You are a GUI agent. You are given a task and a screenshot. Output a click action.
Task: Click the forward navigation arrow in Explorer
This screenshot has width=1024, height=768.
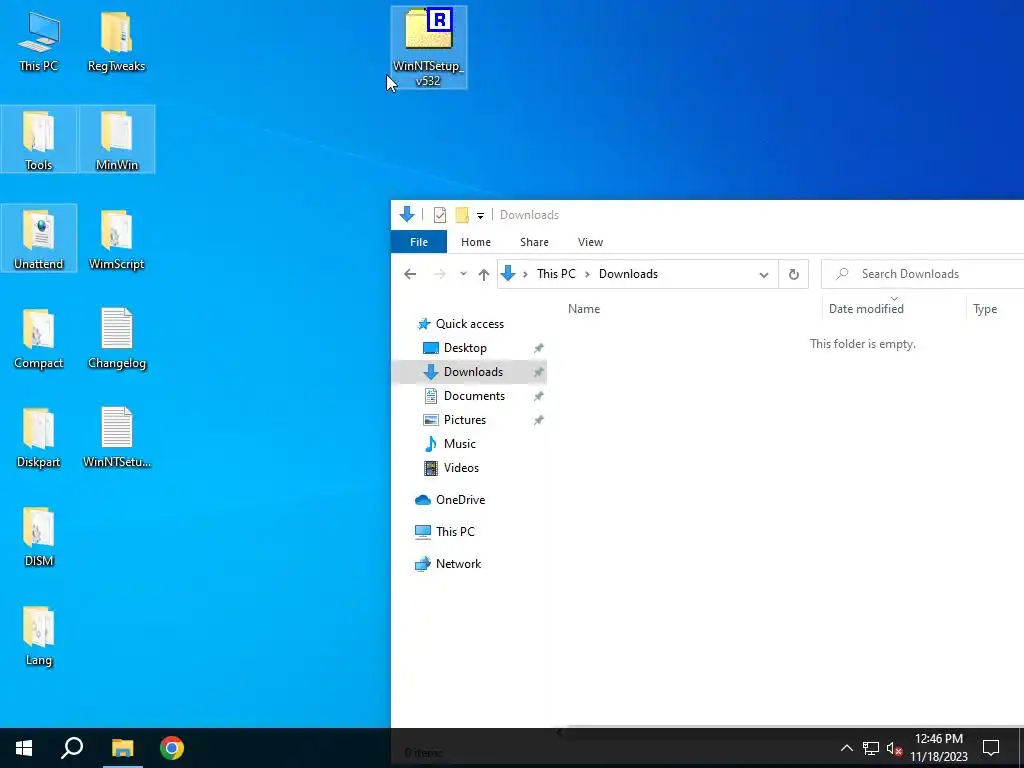(440, 274)
